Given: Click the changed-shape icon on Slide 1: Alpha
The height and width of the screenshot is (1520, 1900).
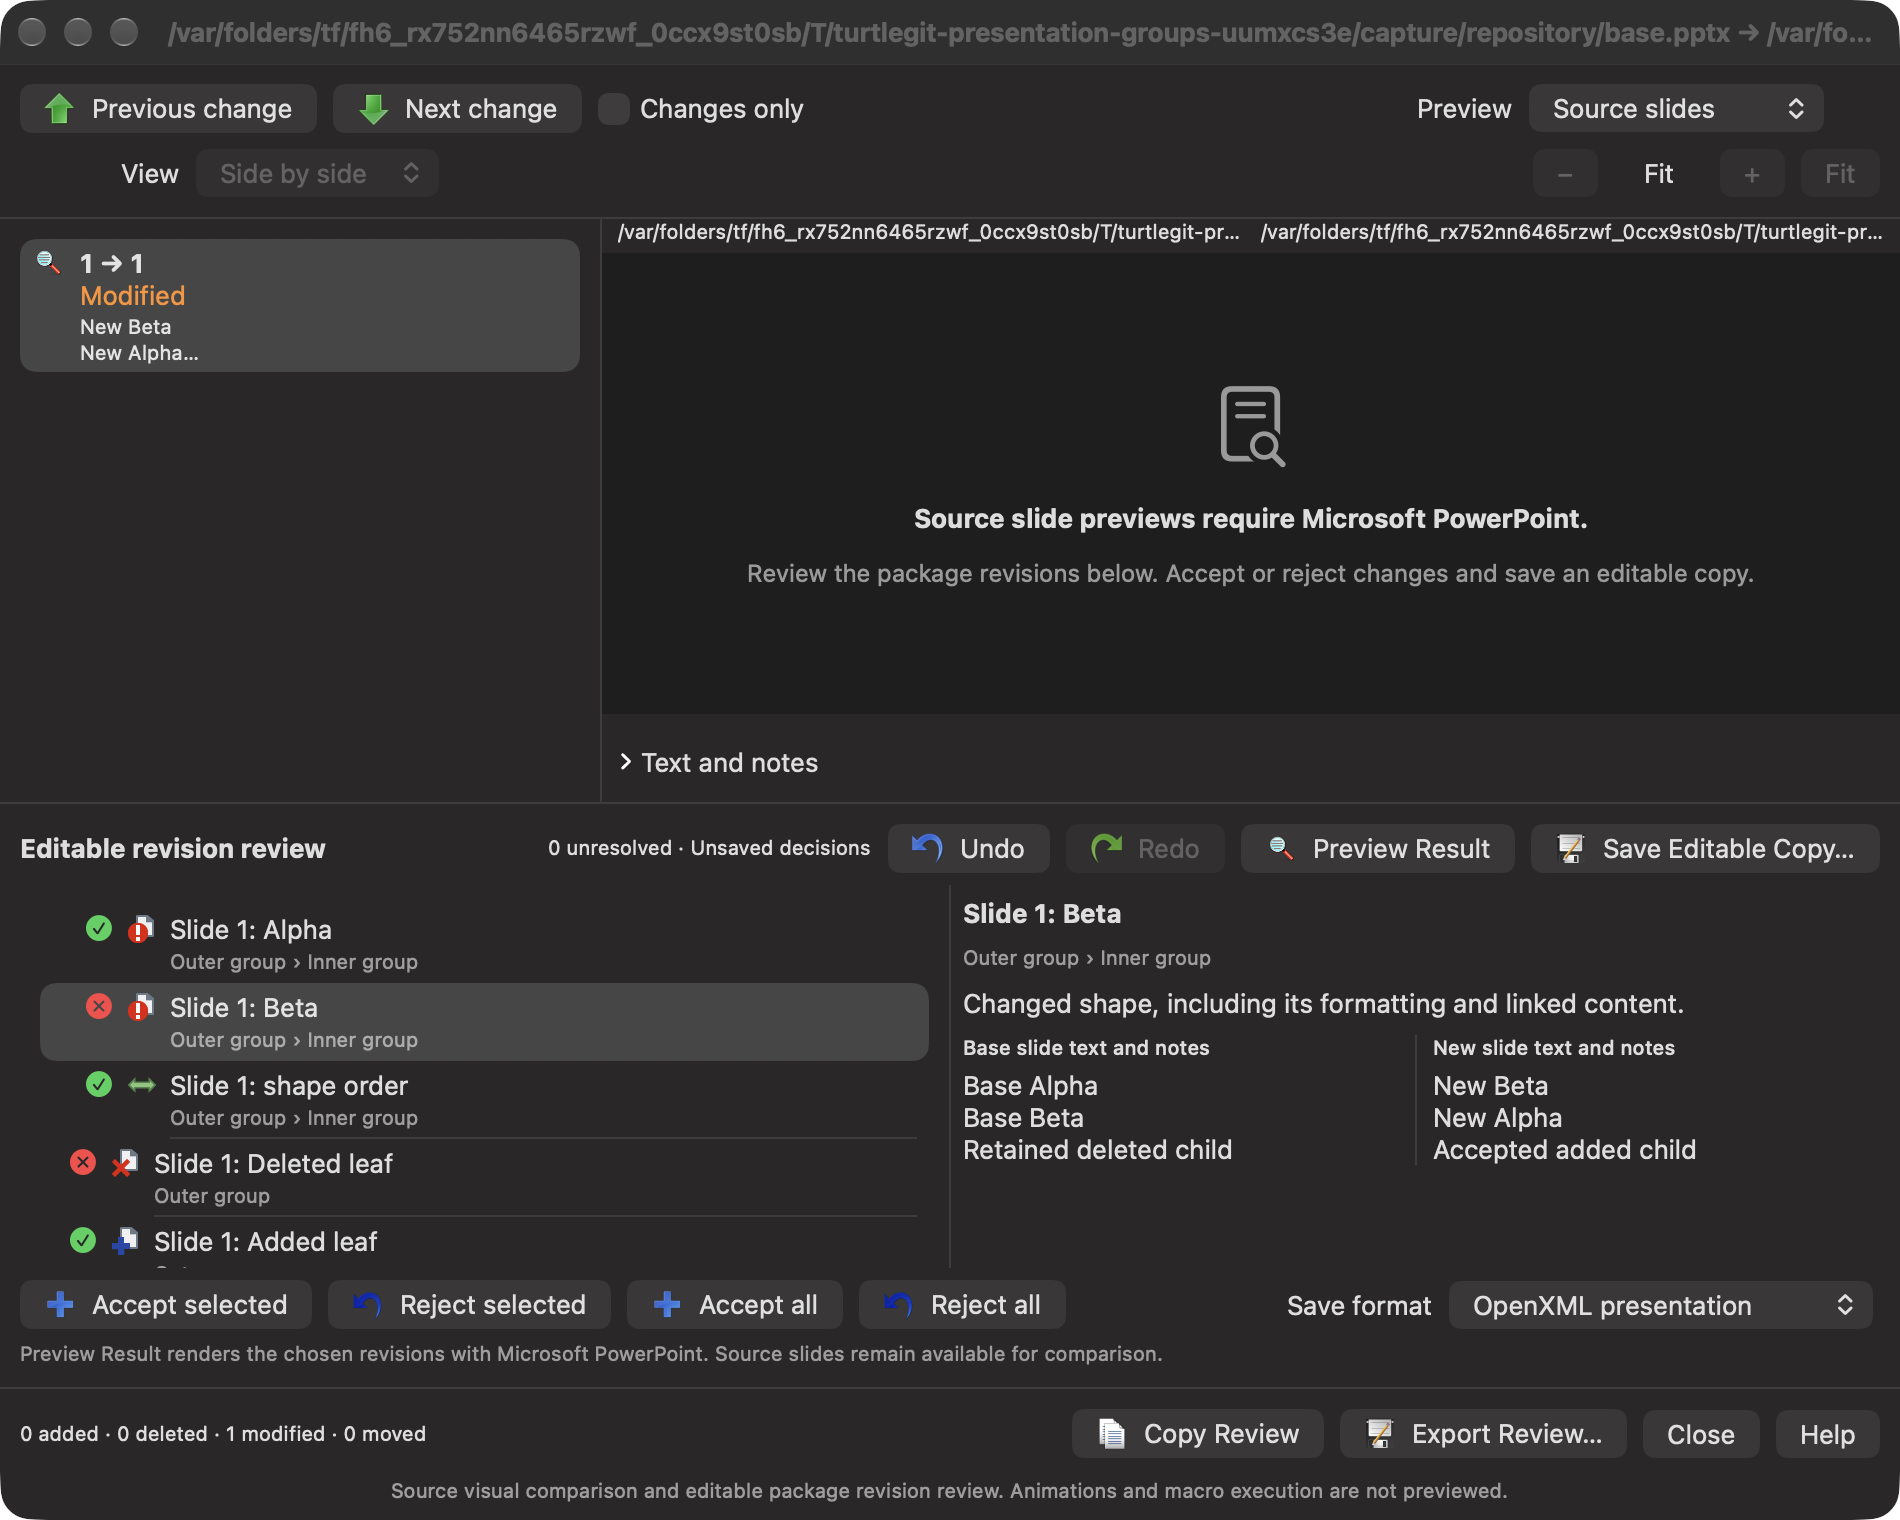Looking at the screenshot, I should pos(141,930).
